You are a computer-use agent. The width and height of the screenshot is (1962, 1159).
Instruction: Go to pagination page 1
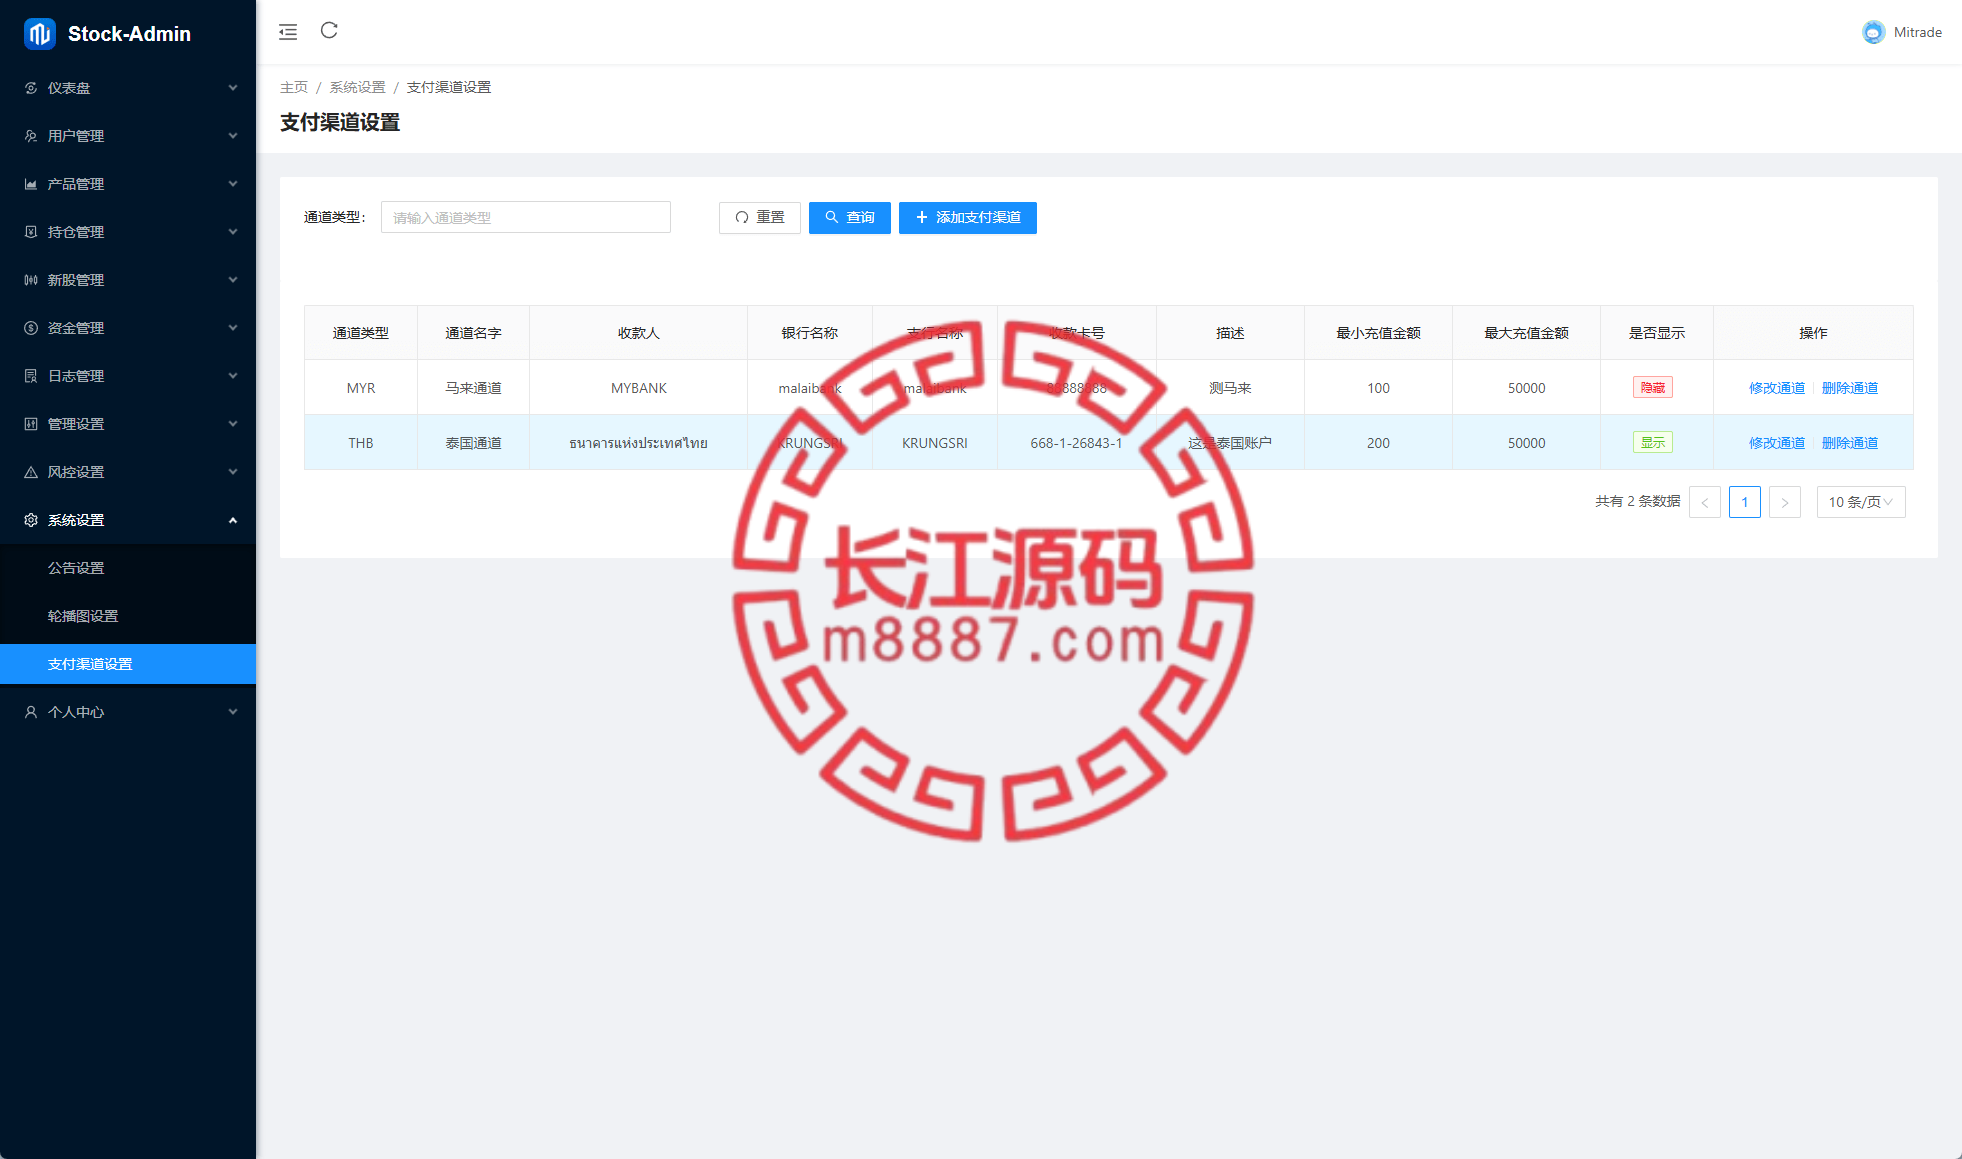point(1744,502)
